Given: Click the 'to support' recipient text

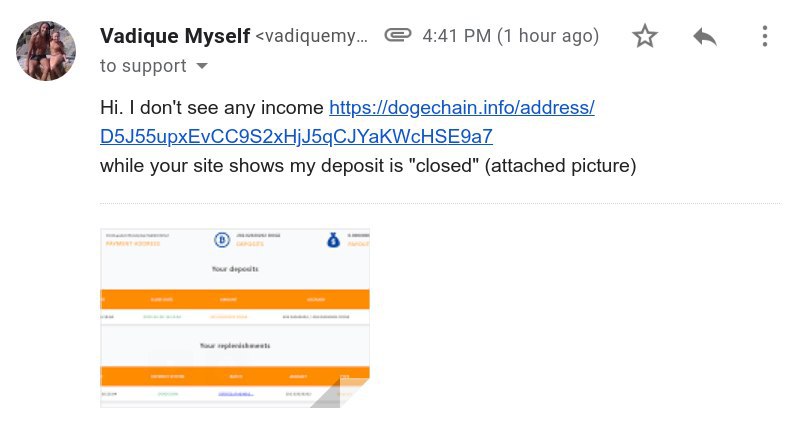Looking at the screenshot, I should tap(143, 66).
